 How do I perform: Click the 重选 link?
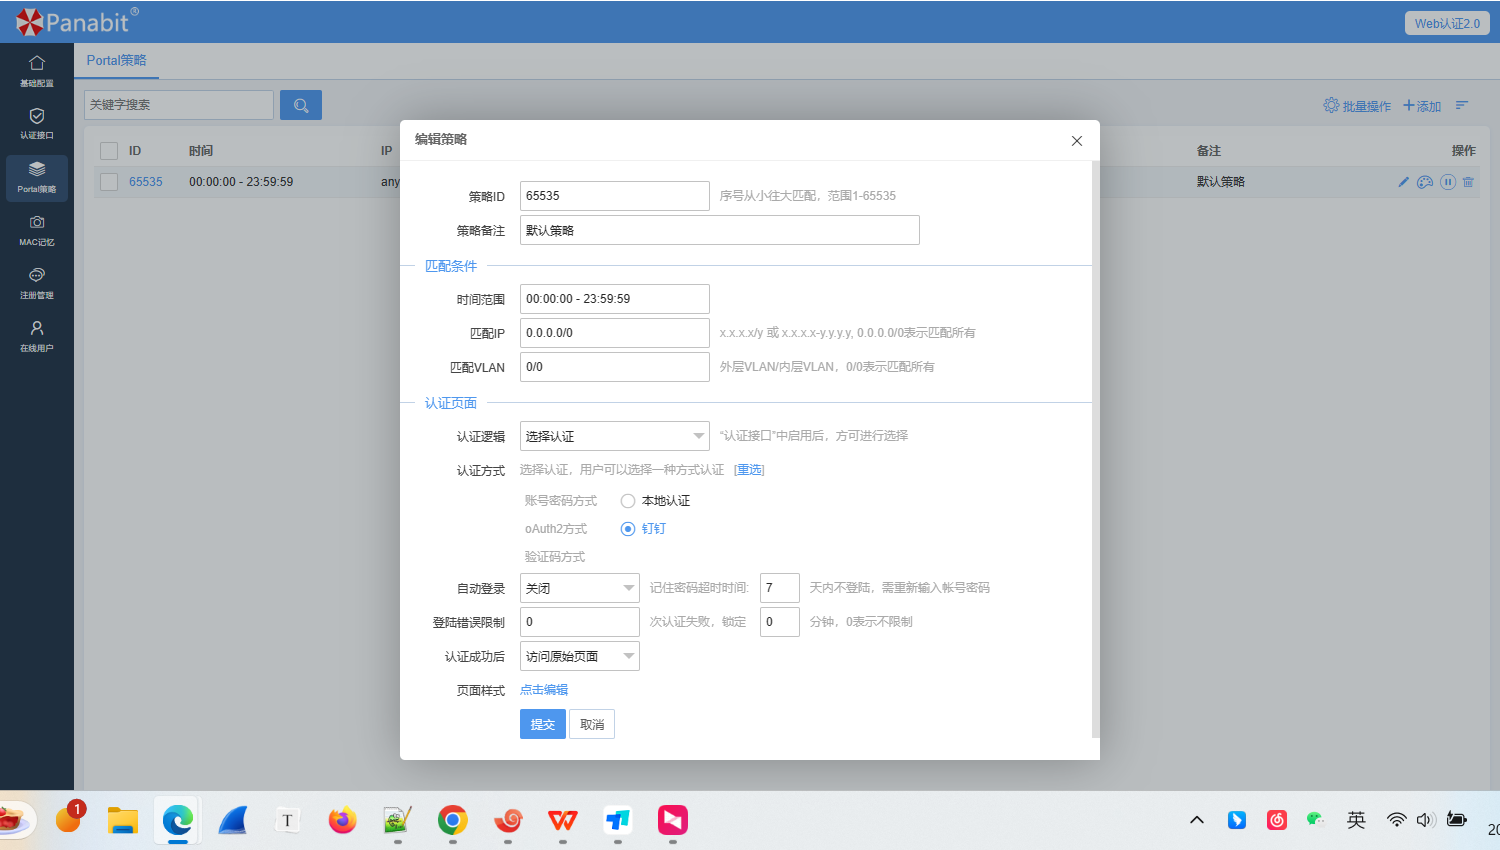[x=749, y=470]
